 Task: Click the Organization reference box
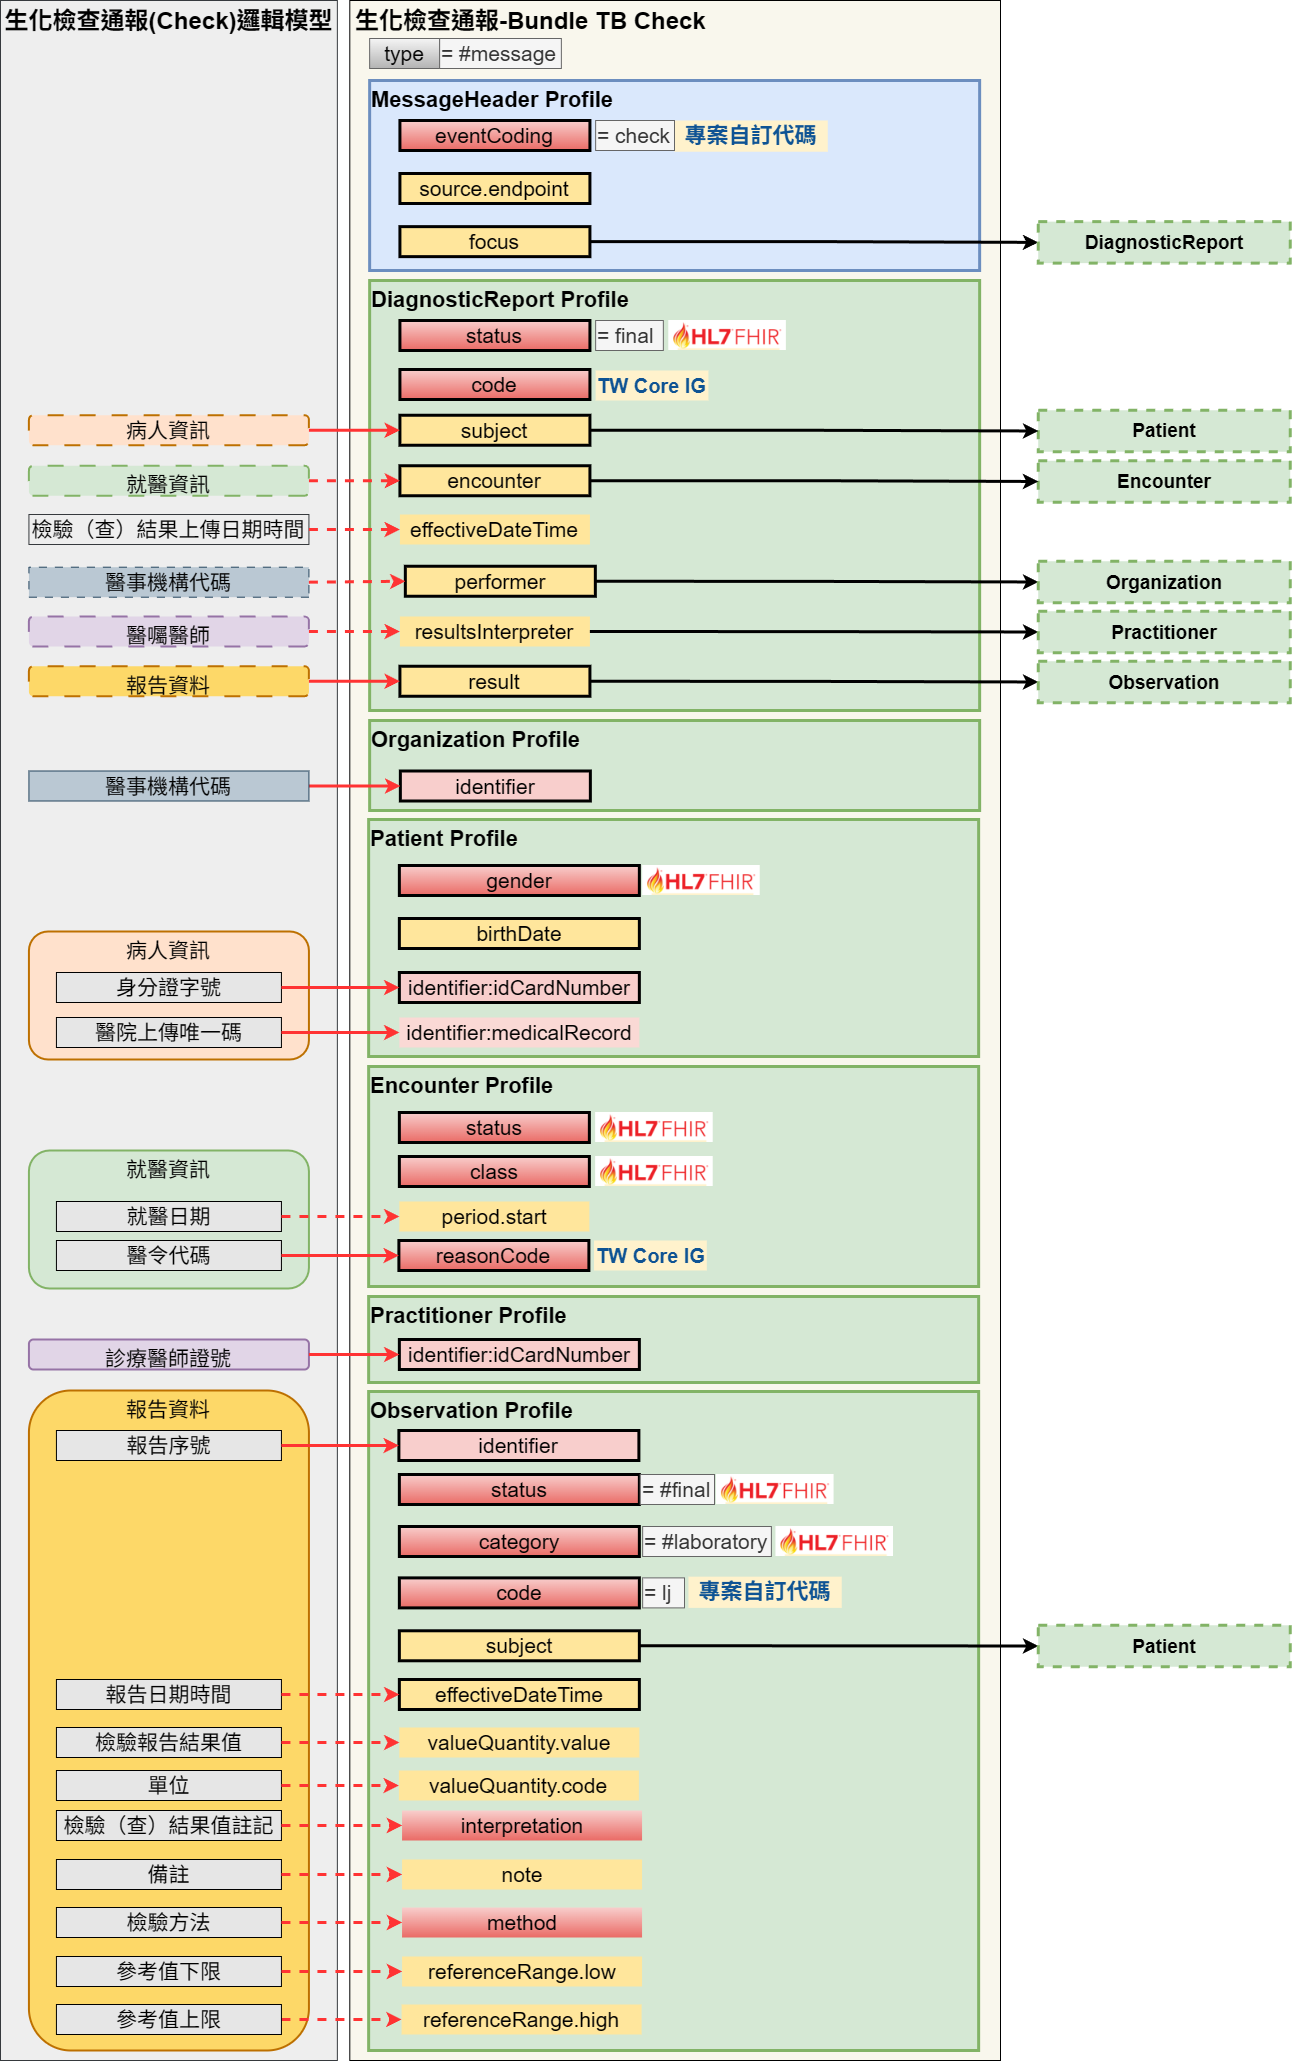[x=1164, y=582]
